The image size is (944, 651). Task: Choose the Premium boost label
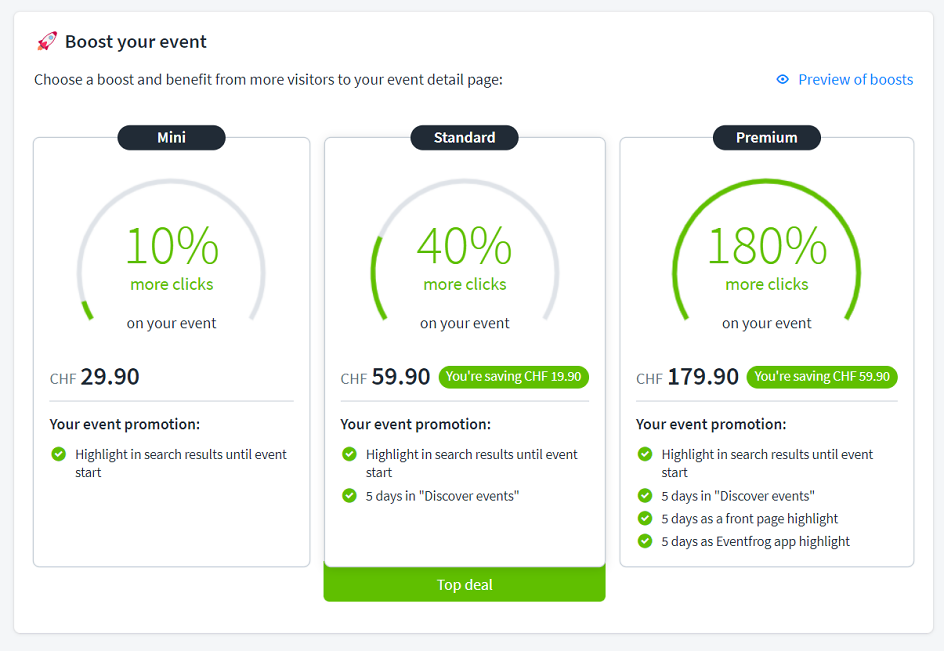(766, 138)
